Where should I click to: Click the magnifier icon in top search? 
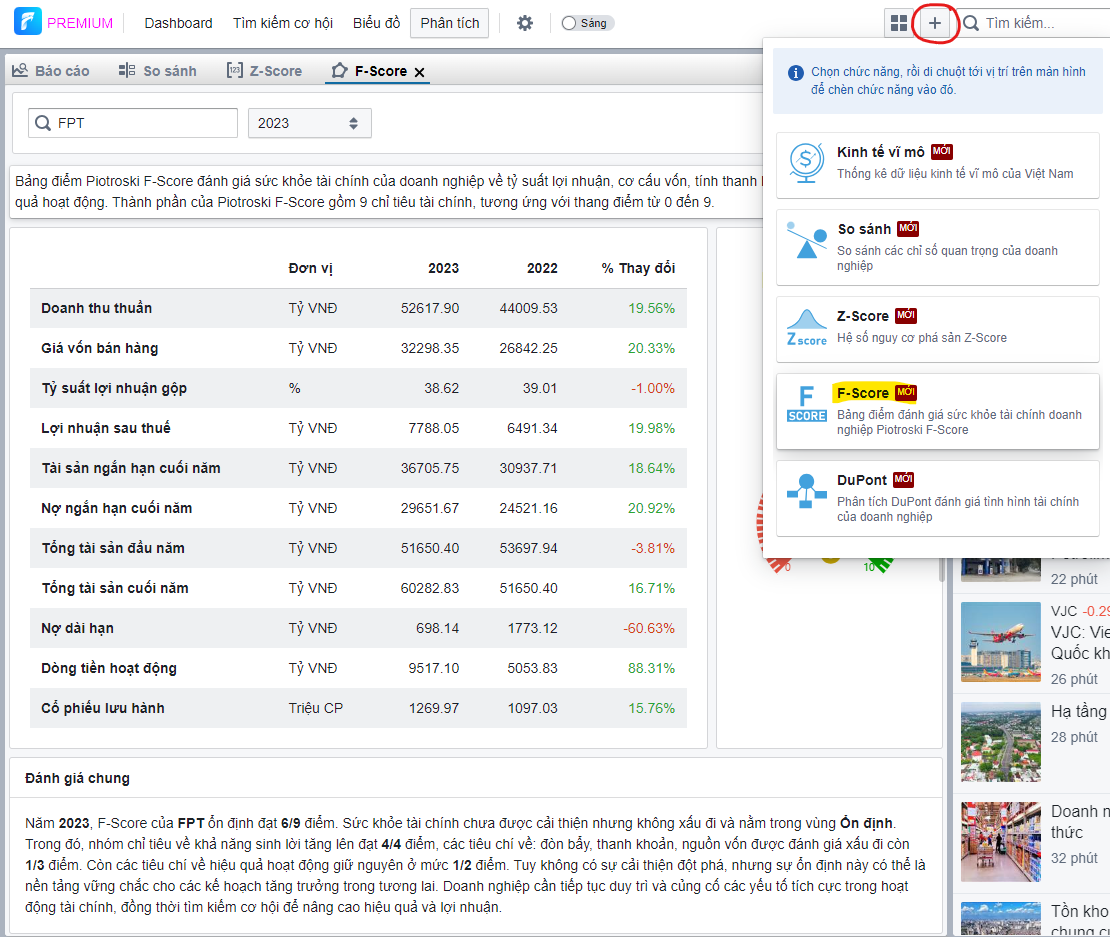[971, 23]
